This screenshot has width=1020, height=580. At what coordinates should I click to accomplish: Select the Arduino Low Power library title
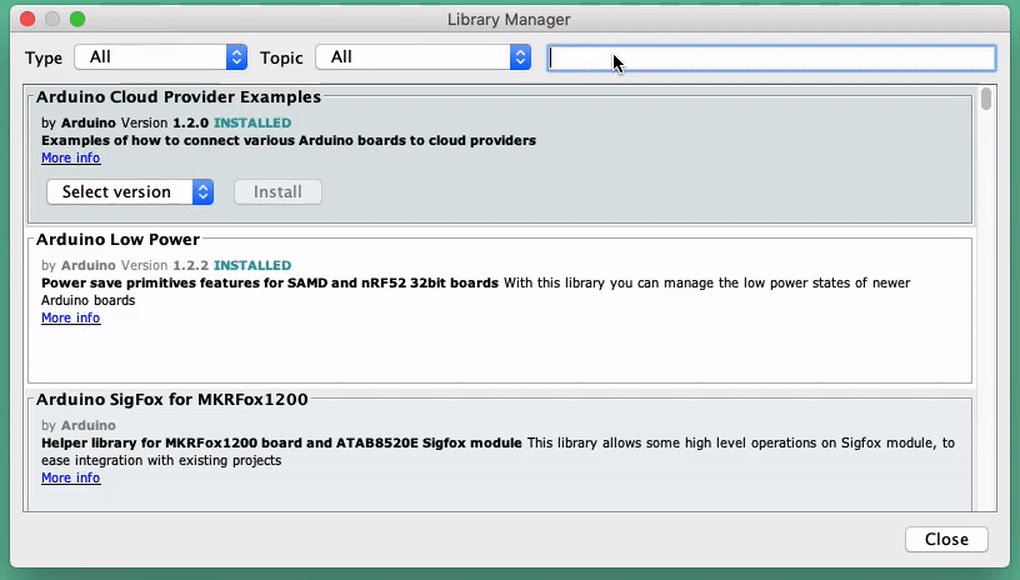point(118,239)
